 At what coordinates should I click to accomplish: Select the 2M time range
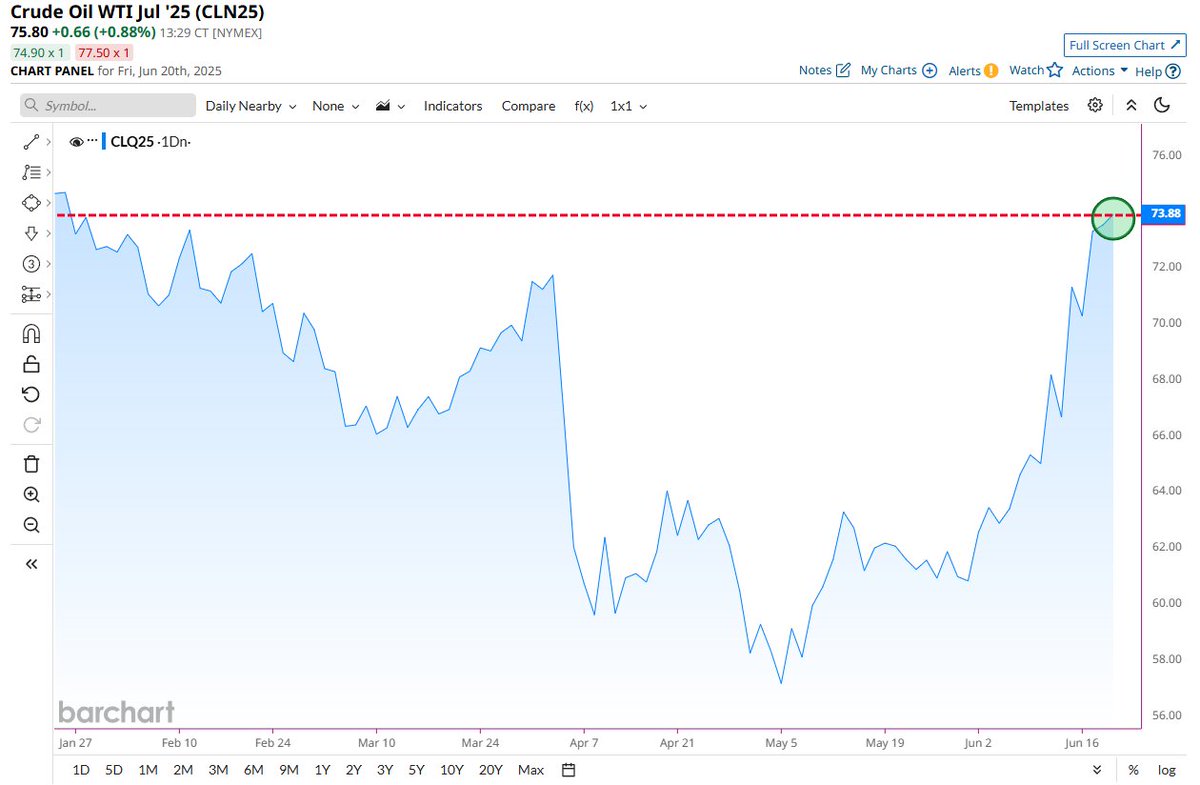183,769
